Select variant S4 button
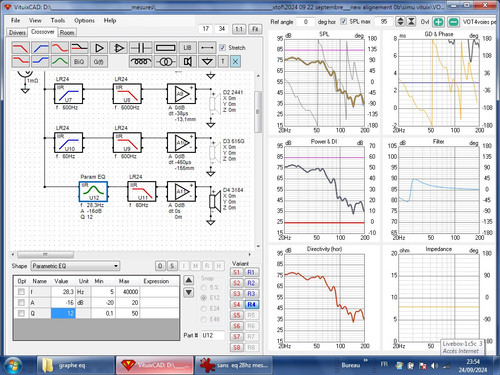 [237, 305]
